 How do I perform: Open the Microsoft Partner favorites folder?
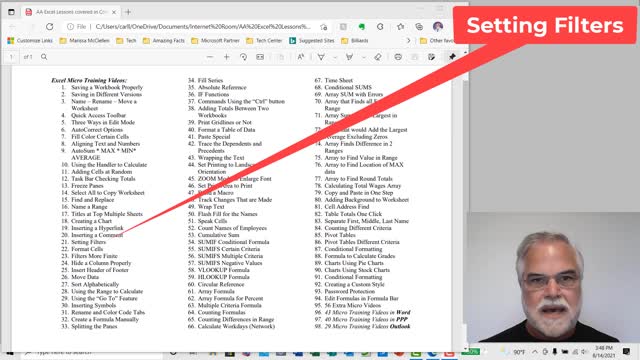(x=216, y=40)
